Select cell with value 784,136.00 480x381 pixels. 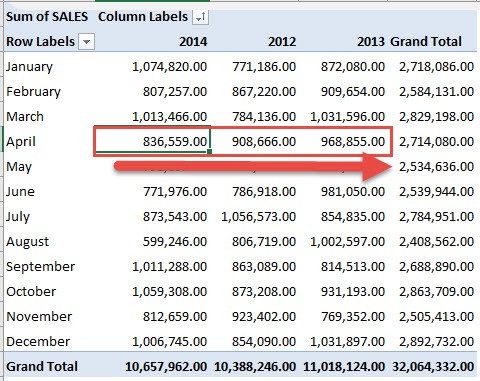coord(264,117)
